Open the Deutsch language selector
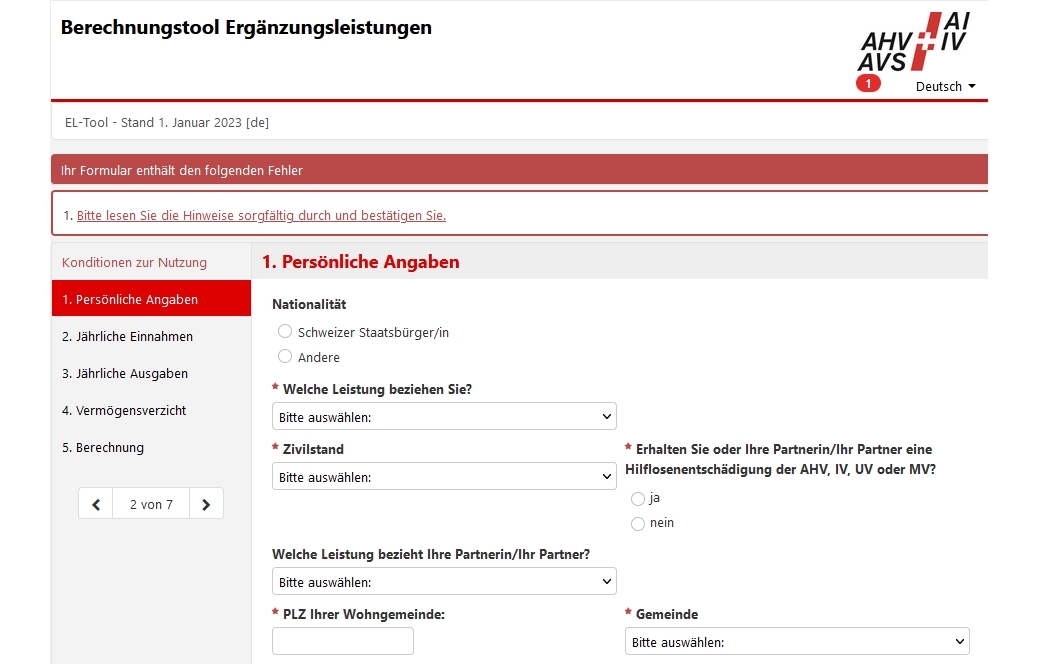Image resolution: width=1038 pixels, height=664 pixels. tap(945, 87)
